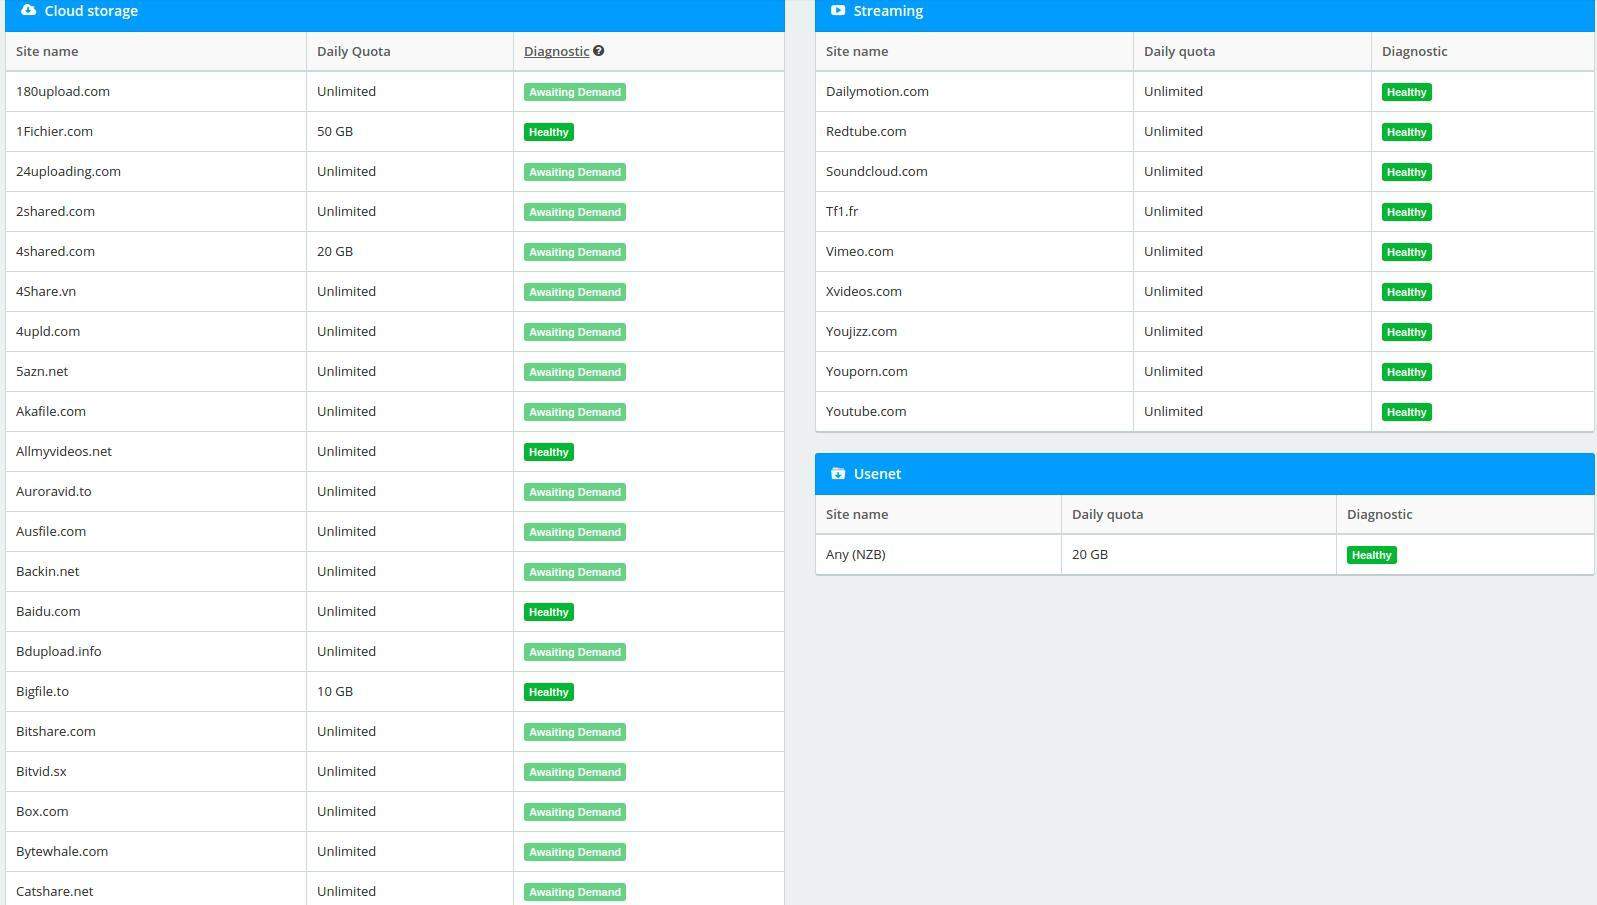
Task: Select the Bdupload.info site name
Action: tap(59, 651)
